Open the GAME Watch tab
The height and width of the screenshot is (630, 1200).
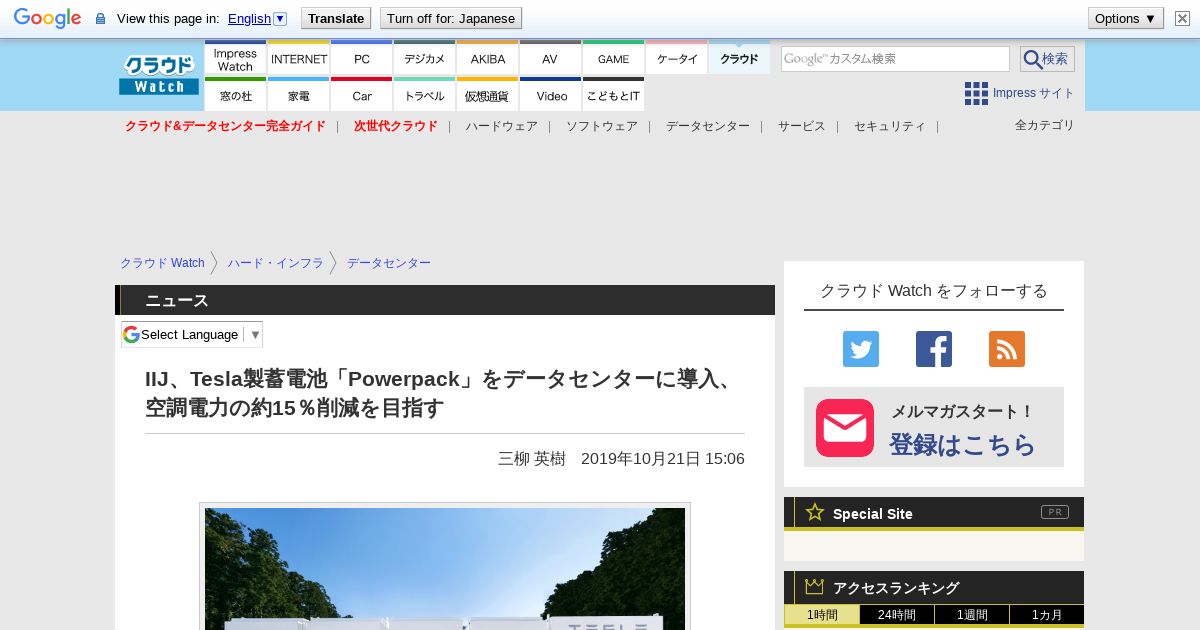coord(614,59)
